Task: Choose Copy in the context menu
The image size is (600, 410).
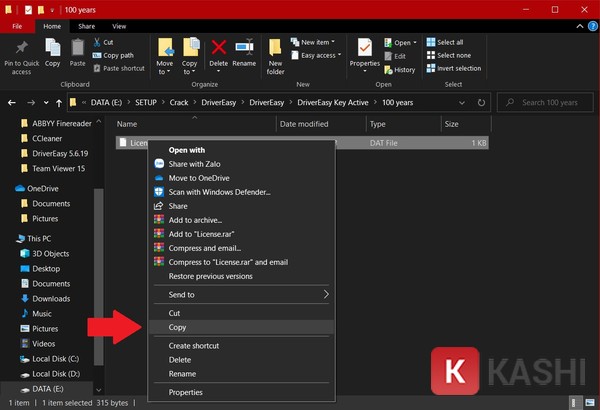Action: pyautogui.click(x=241, y=327)
